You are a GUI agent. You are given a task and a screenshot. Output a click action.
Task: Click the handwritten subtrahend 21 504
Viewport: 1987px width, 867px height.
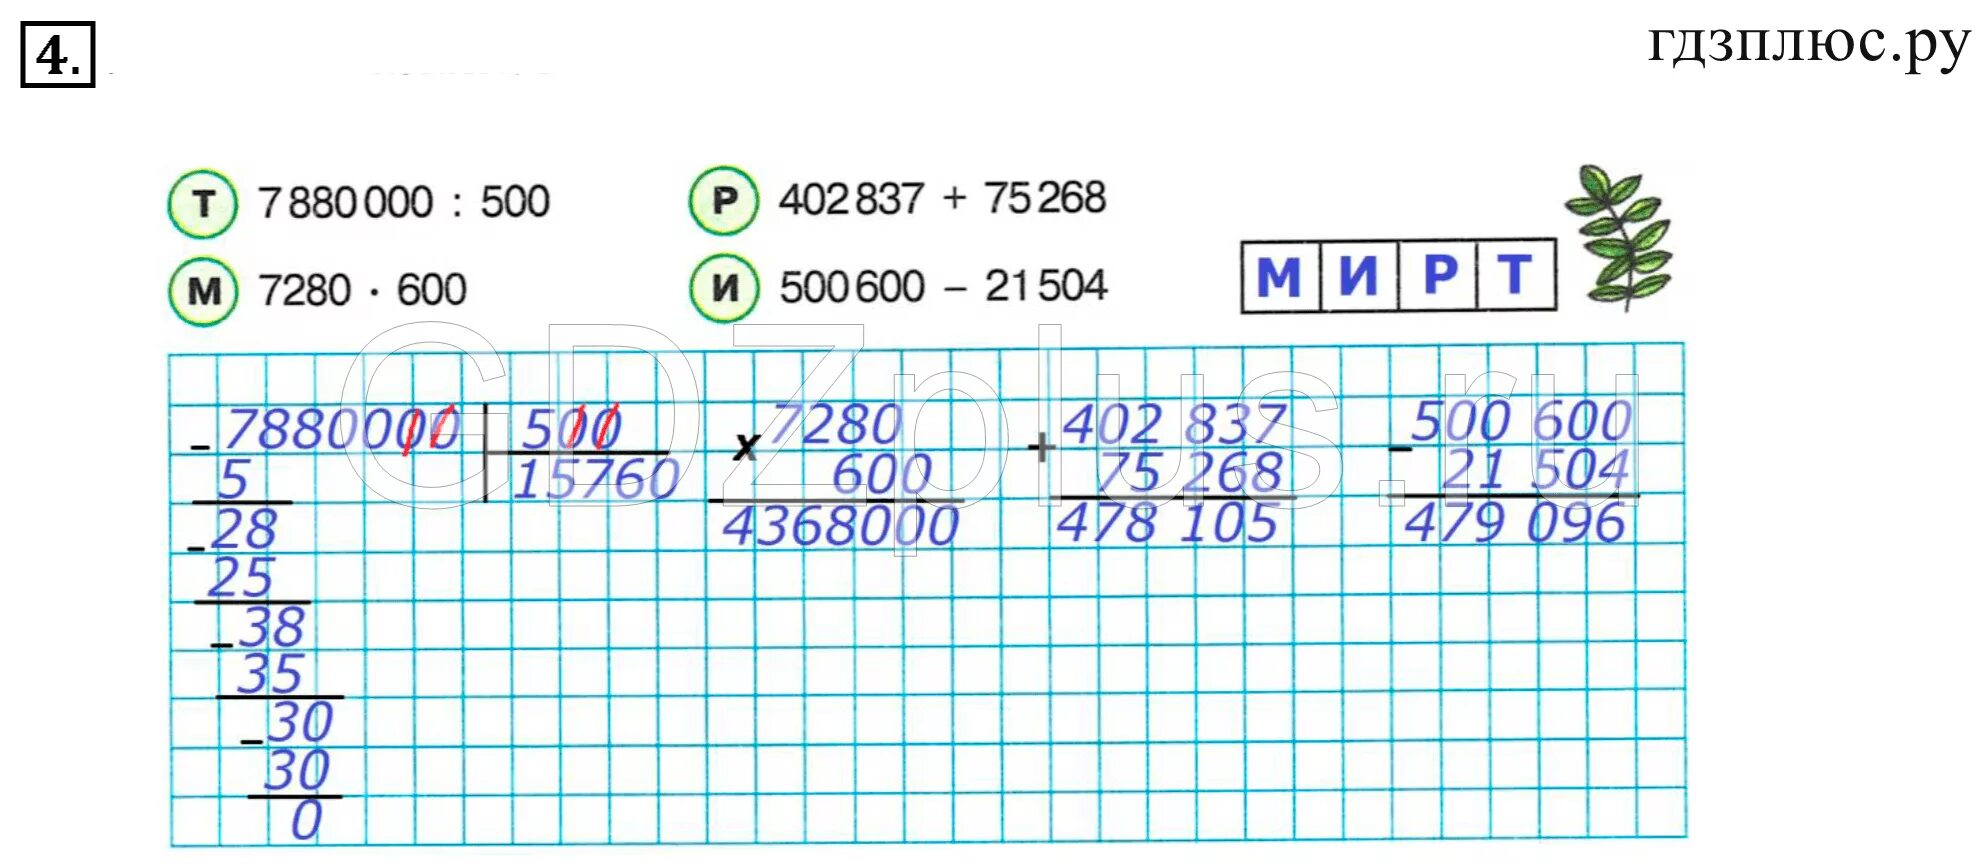[x=1536, y=469]
